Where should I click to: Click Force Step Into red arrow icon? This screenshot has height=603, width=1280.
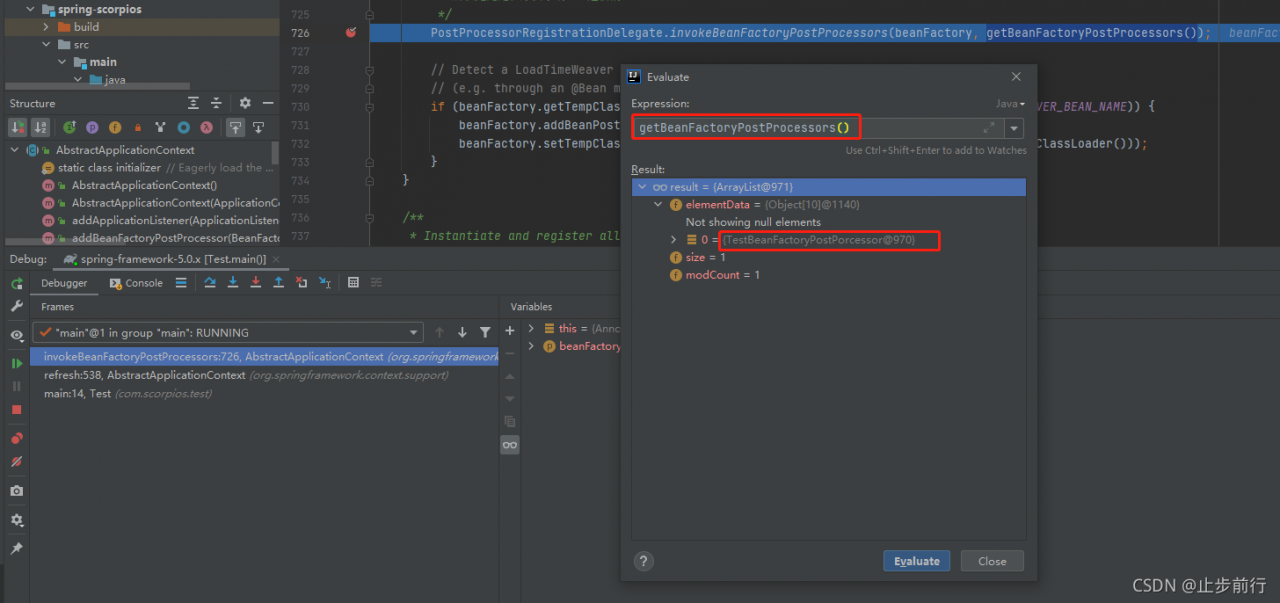(256, 283)
